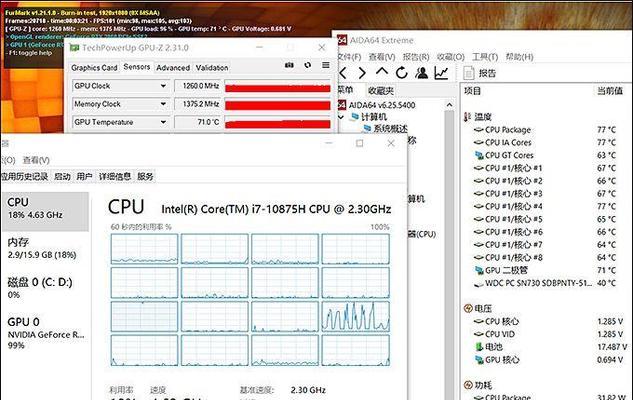Screen dimensions: 633x400
Task: Click the spiking CPU core graph
Action: (356, 316)
